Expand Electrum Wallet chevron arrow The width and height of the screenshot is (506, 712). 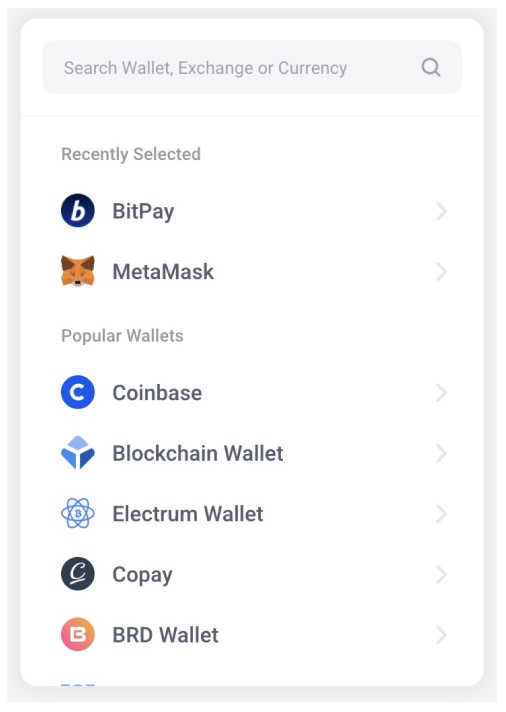click(441, 514)
